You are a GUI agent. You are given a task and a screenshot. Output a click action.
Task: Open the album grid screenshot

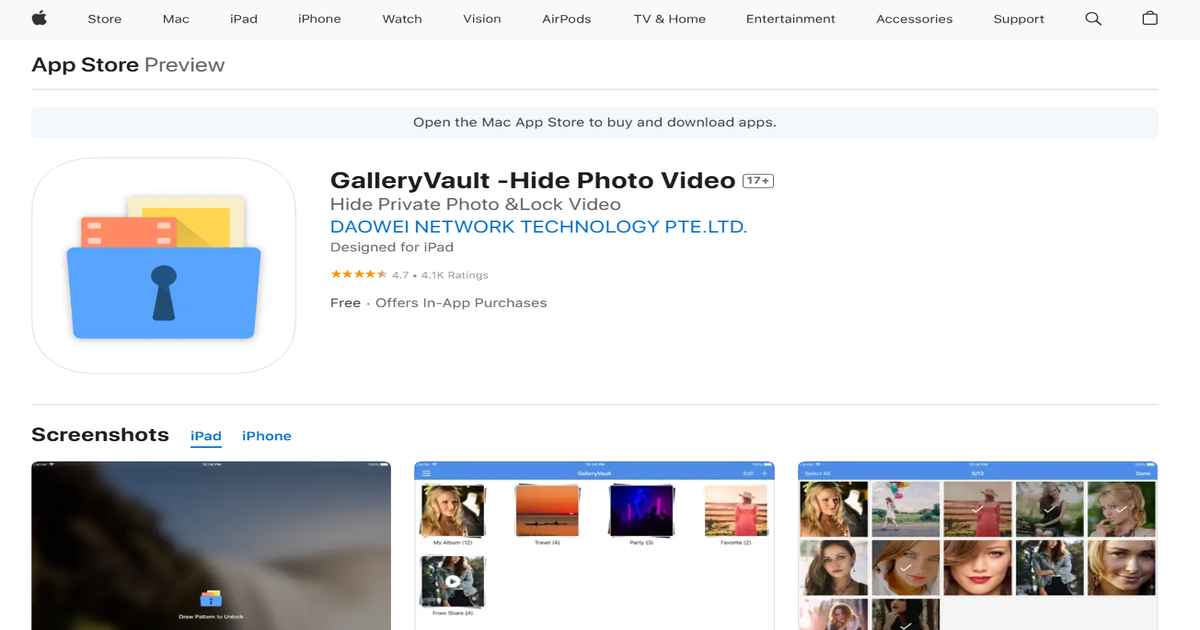click(x=595, y=546)
